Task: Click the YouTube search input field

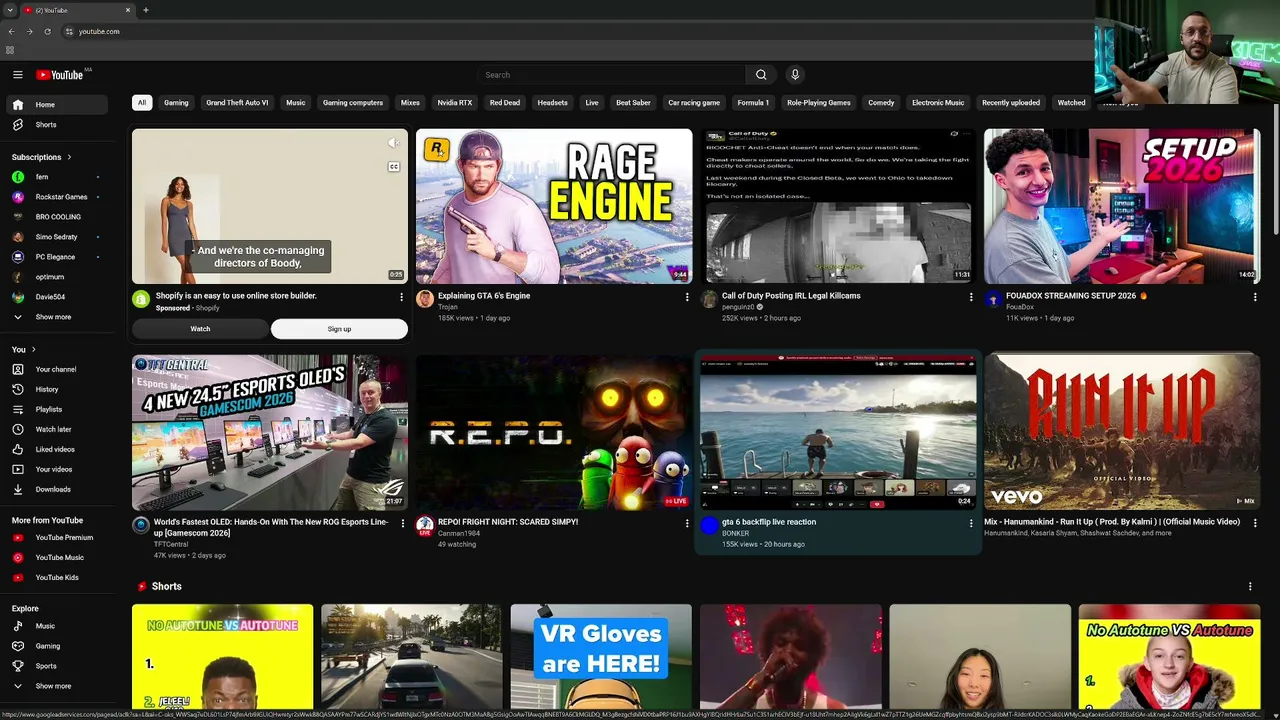Action: point(611,75)
